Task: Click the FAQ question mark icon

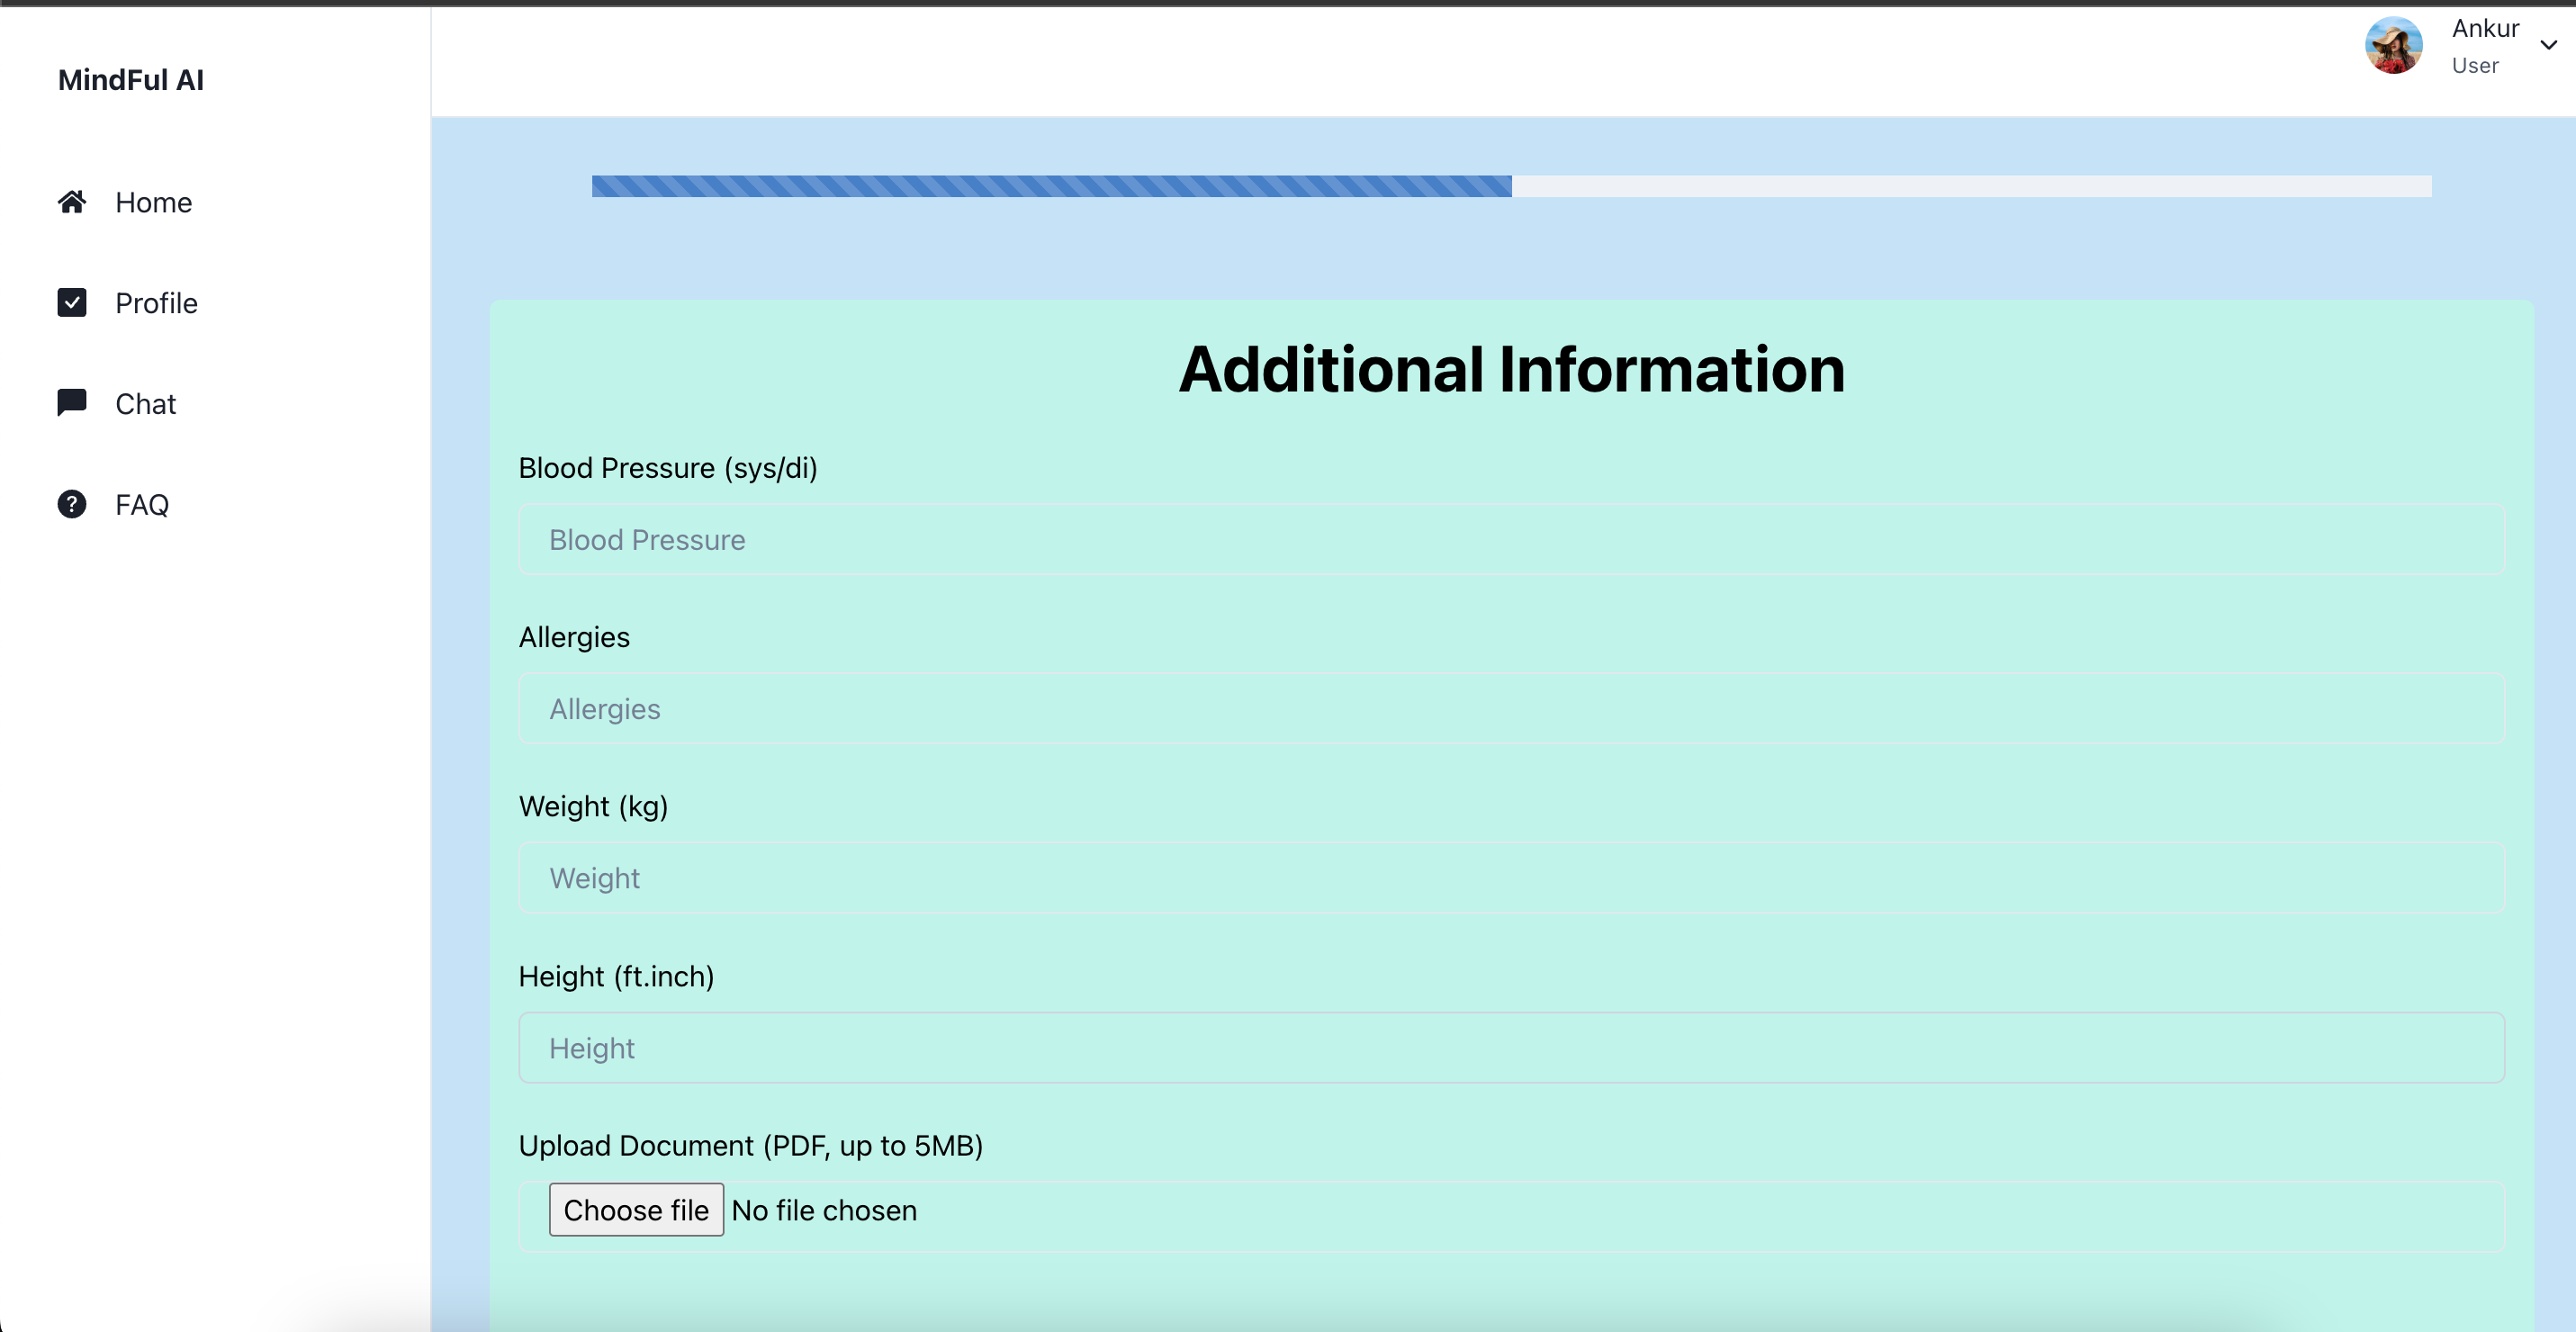Action: pyautogui.click(x=72, y=504)
